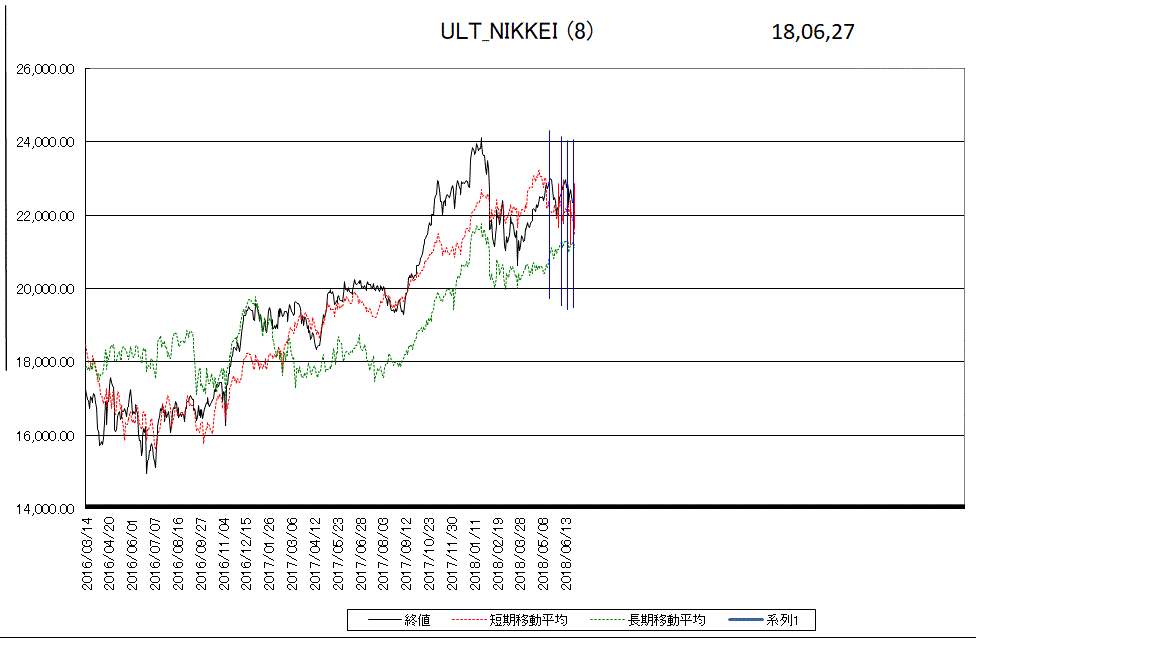Select the 2016/11/04 x-axis date
1152x648 pixels.
pos(223,553)
